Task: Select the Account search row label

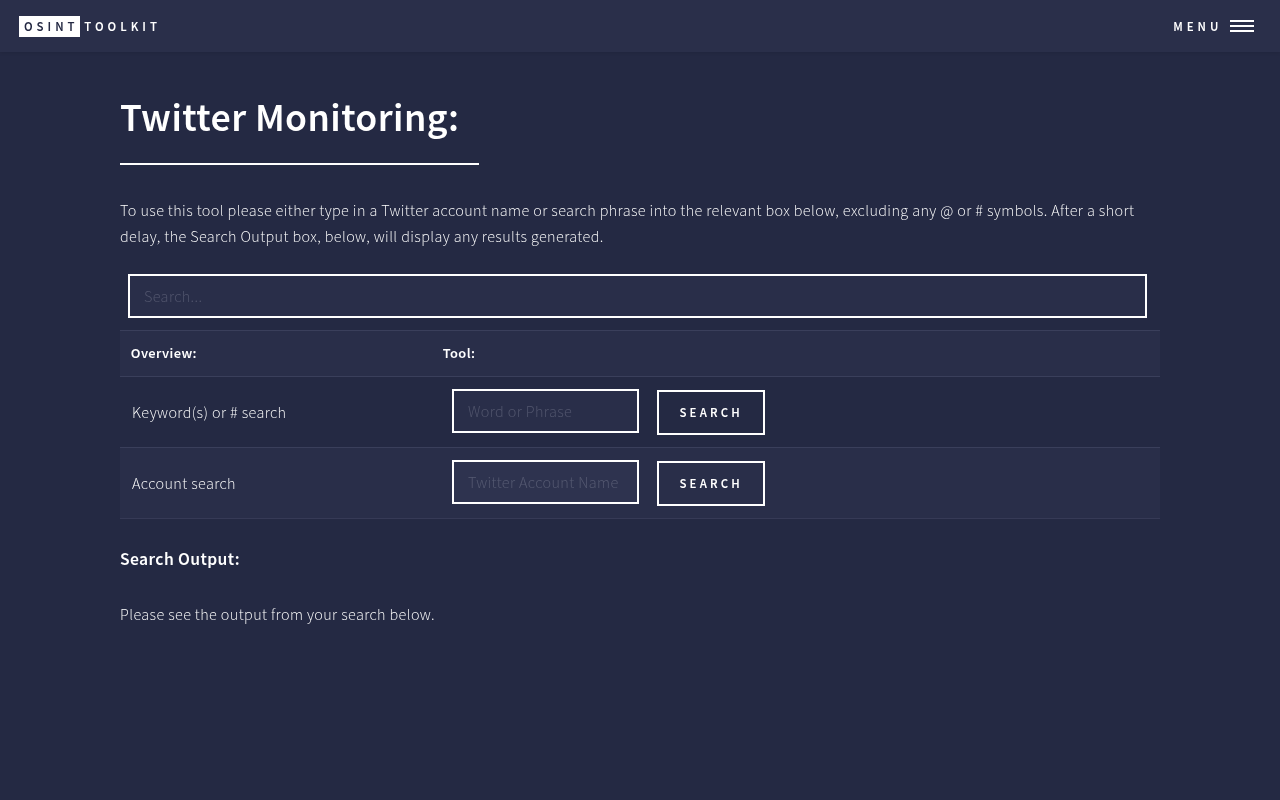Action: [x=184, y=483]
